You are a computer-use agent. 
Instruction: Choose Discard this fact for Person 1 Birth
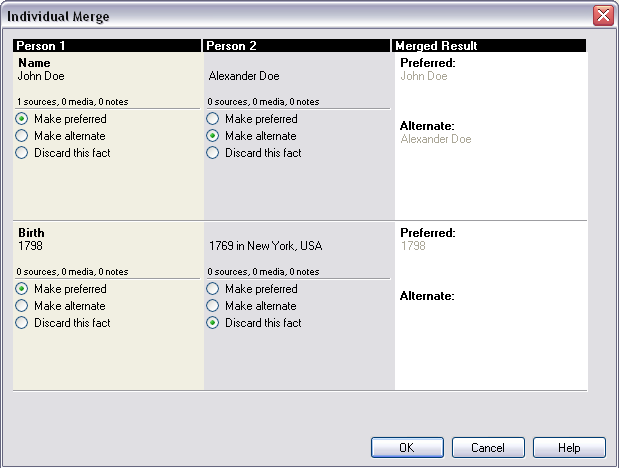(22, 323)
